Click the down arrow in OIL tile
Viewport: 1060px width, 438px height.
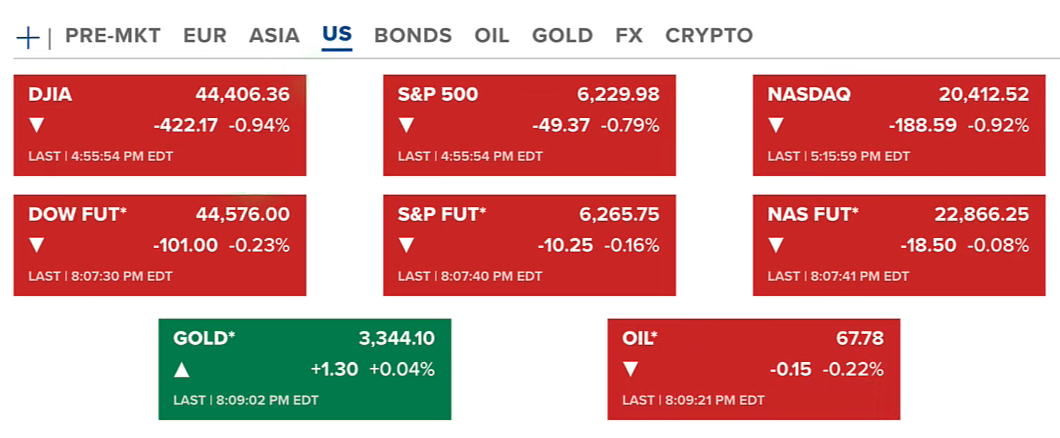coord(631,370)
